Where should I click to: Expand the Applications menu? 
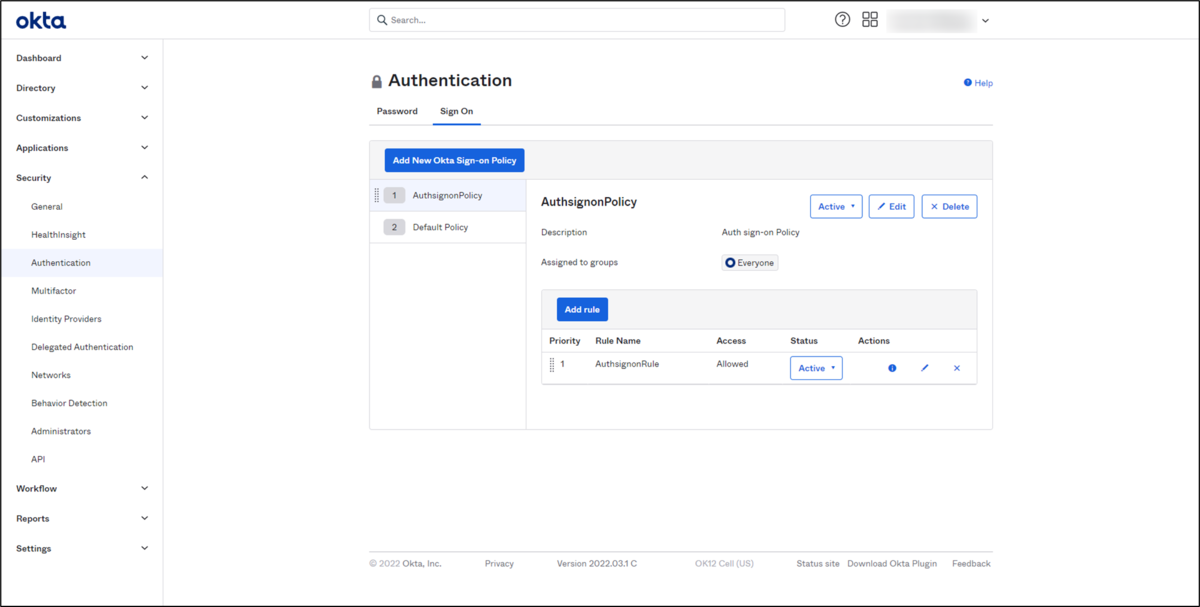pos(144,148)
